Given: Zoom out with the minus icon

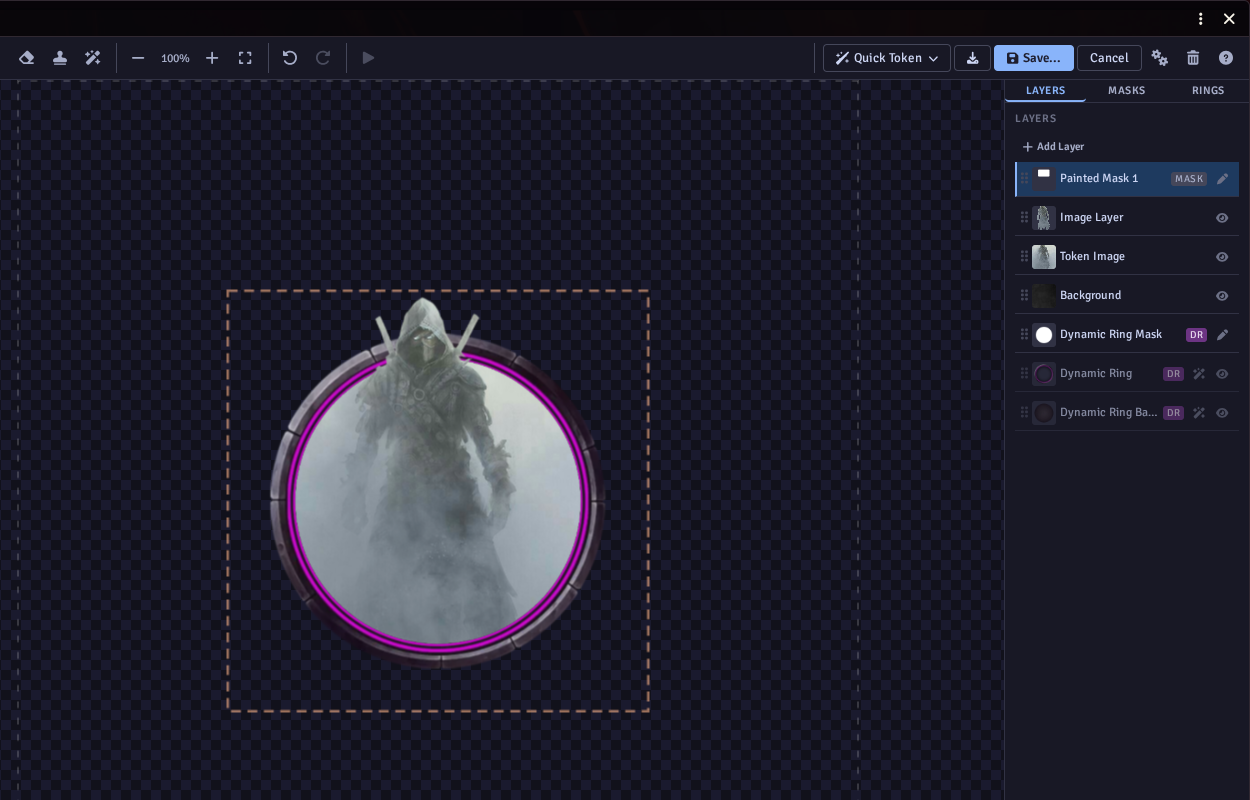Looking at the screenshot, I should click(138, 58).
